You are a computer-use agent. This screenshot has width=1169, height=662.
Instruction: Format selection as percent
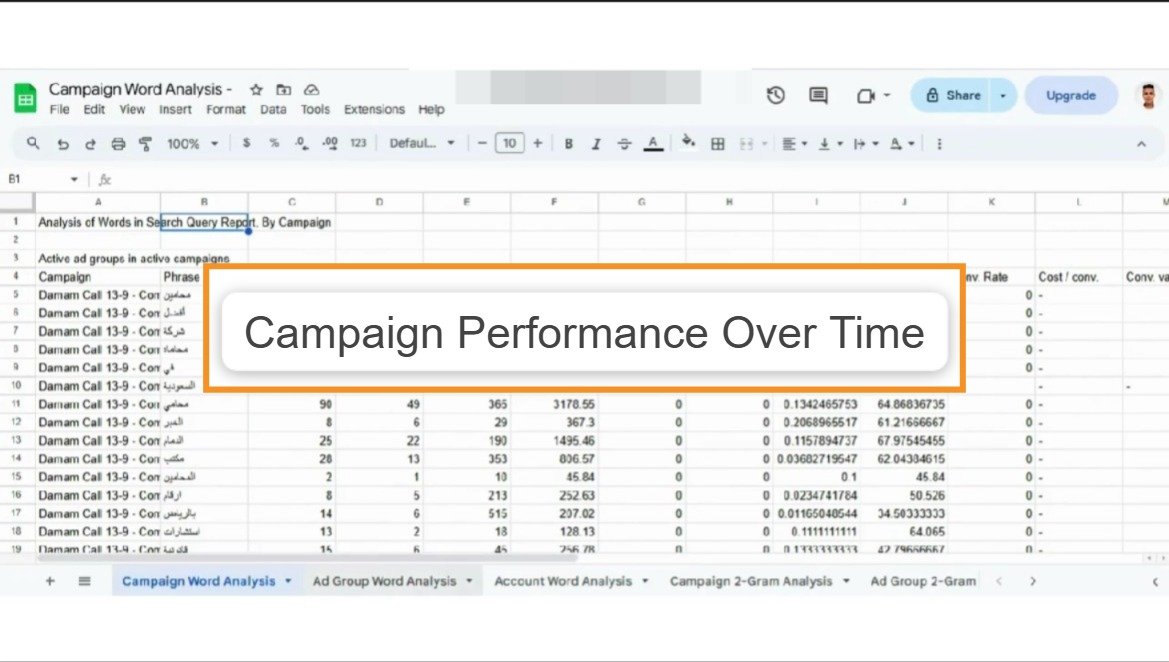tap(272, 143)
